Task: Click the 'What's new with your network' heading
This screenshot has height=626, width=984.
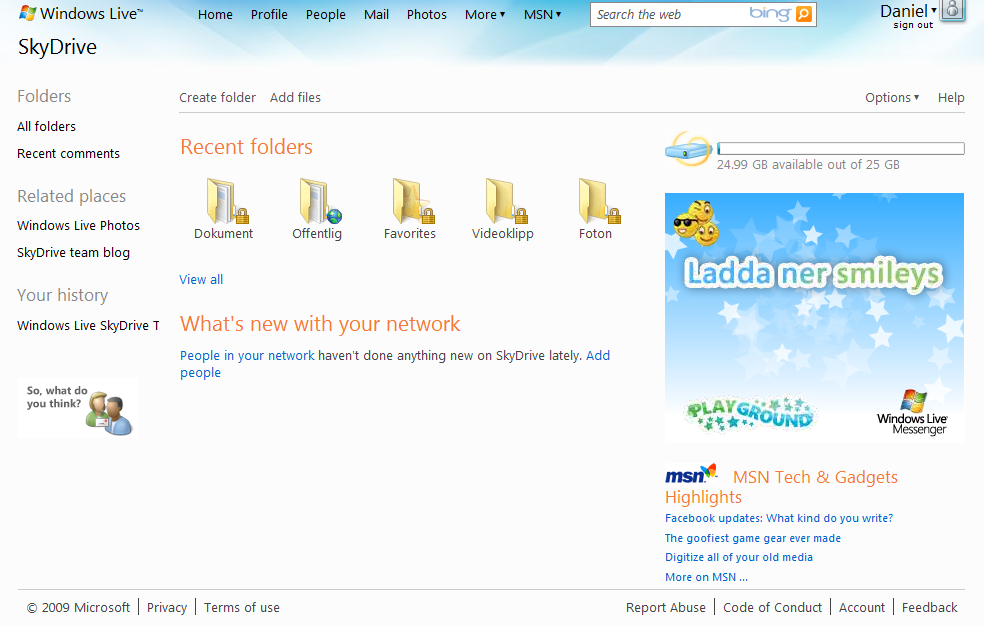Action: click(x=320, y=324)
